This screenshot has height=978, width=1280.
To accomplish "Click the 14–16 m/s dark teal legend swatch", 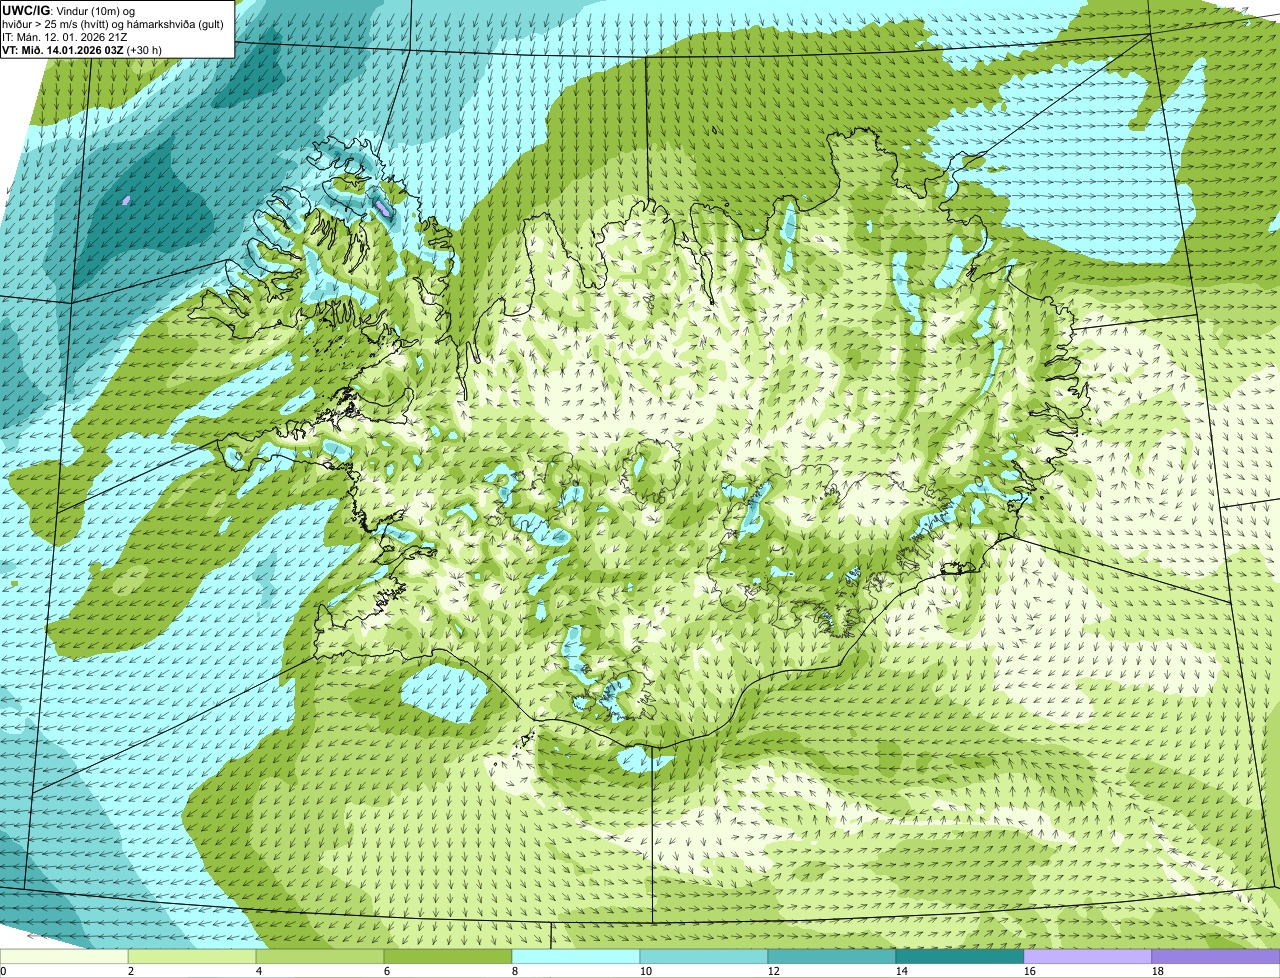I will point(960,956).
